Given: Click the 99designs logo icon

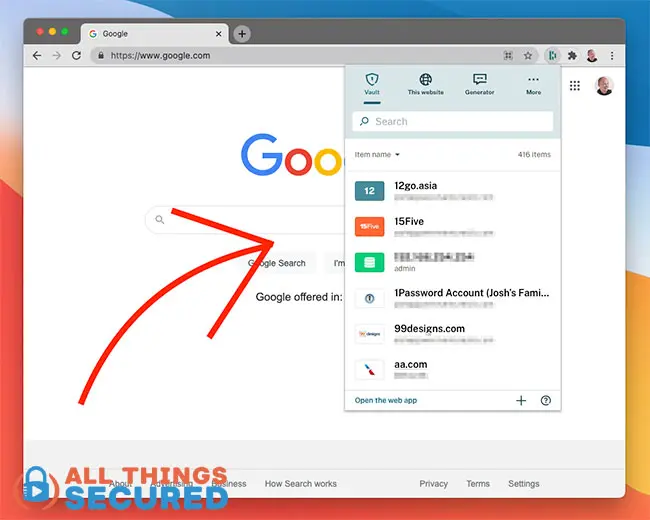Looking at the screenshot, I should pos(369,334).
